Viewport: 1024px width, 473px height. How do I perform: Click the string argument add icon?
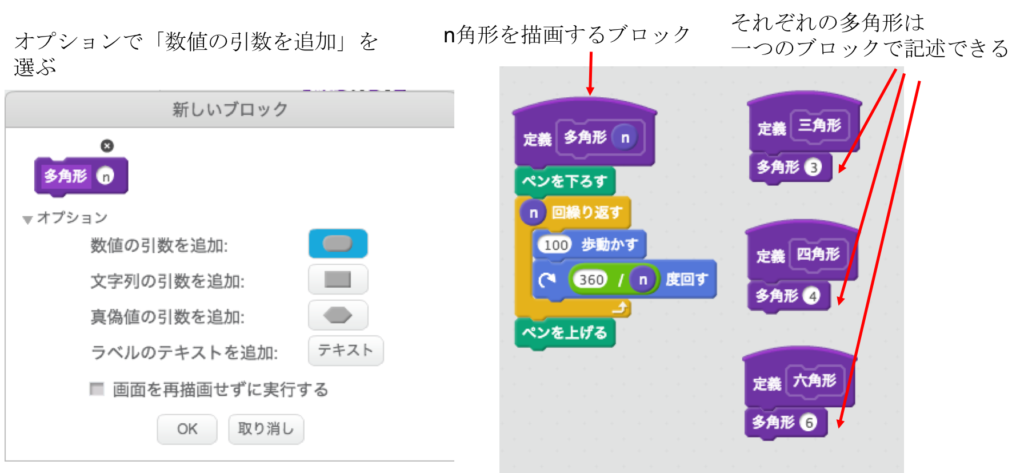[x=338, y=280]
